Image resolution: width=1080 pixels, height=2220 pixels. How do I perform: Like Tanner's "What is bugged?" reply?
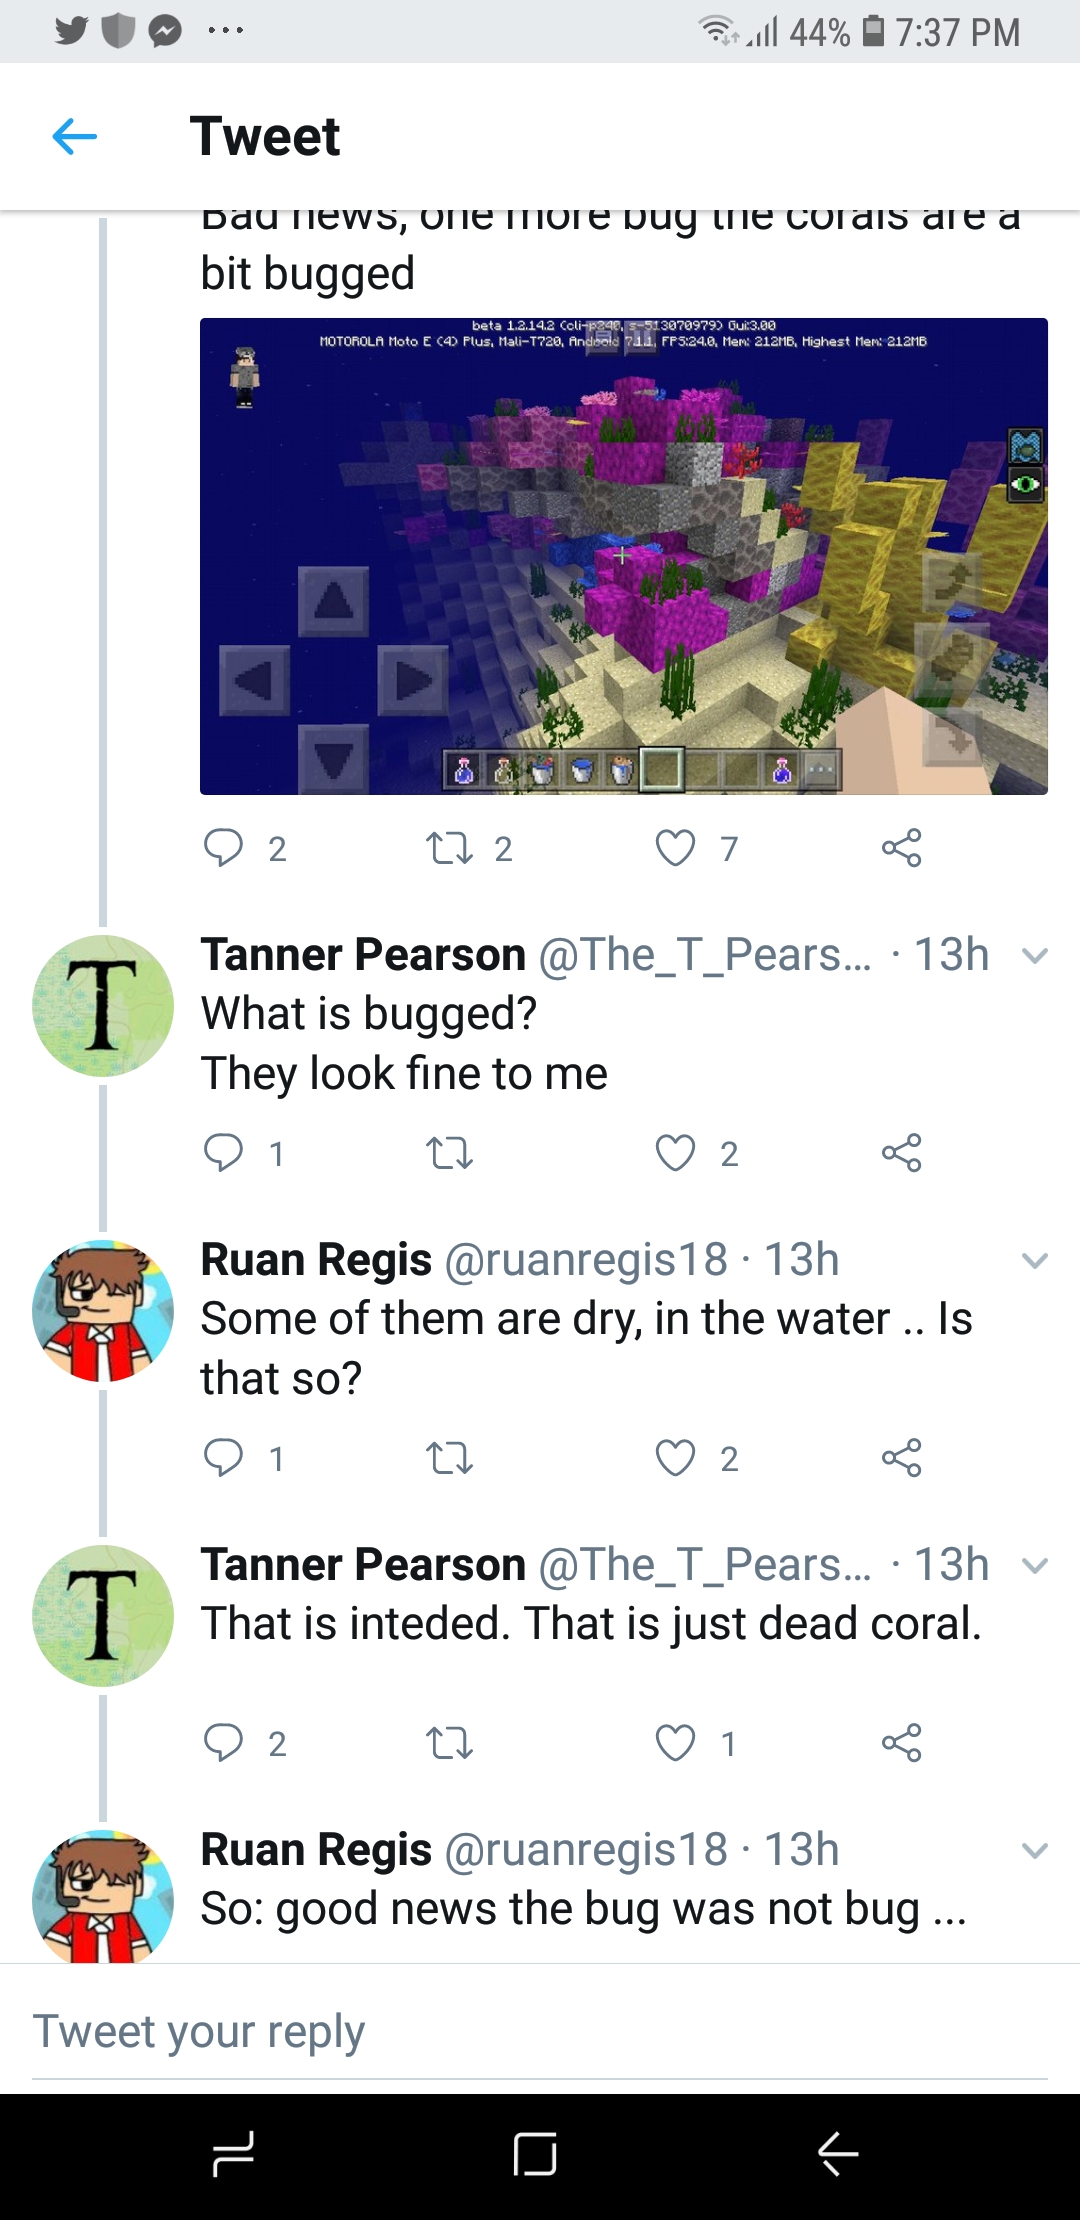[675, 1153]
